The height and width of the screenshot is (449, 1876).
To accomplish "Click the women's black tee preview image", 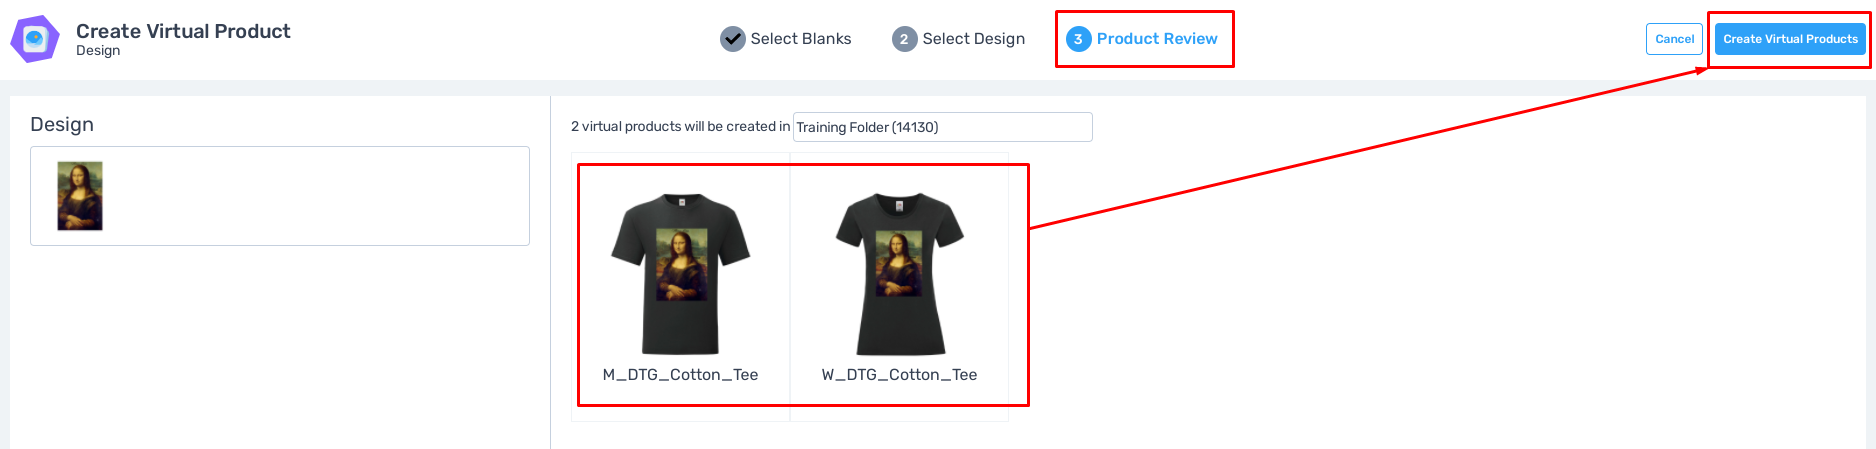I will point(899,273).
